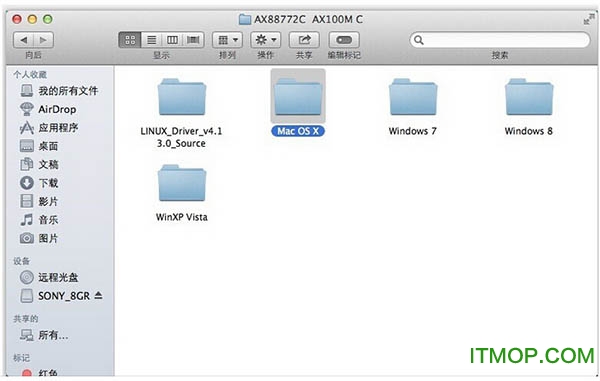Switch to Cover Flow view
The image size is (600, 381).
pyautogui.click(x=193, y=40)
